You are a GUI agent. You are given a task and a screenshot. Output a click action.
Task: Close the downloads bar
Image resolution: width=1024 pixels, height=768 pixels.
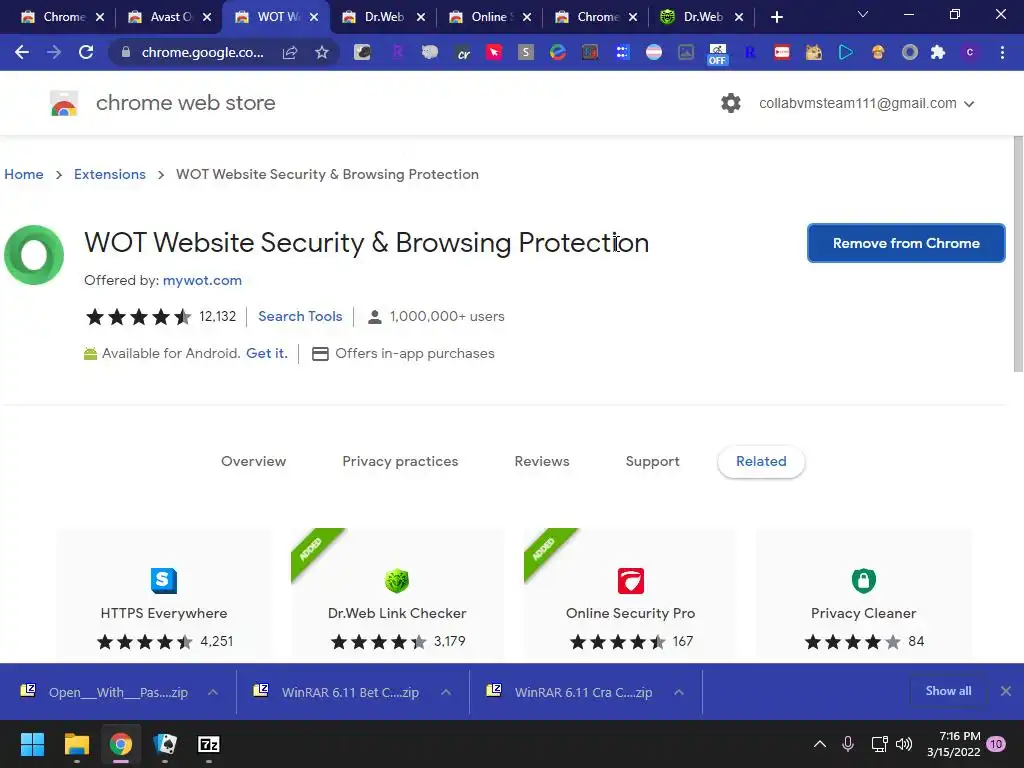(x=1006, y=691)
